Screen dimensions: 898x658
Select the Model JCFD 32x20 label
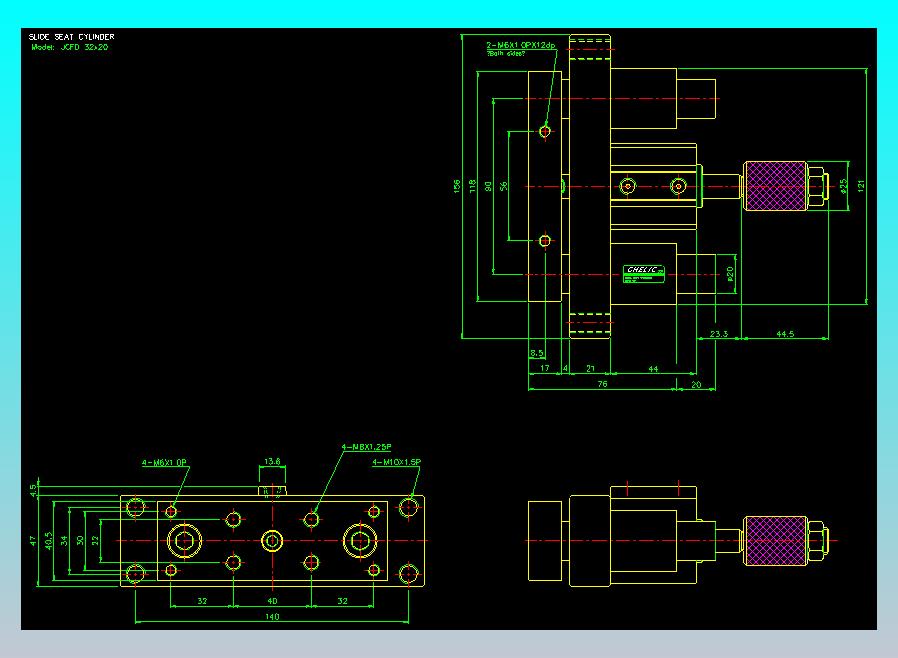[69, 47]
